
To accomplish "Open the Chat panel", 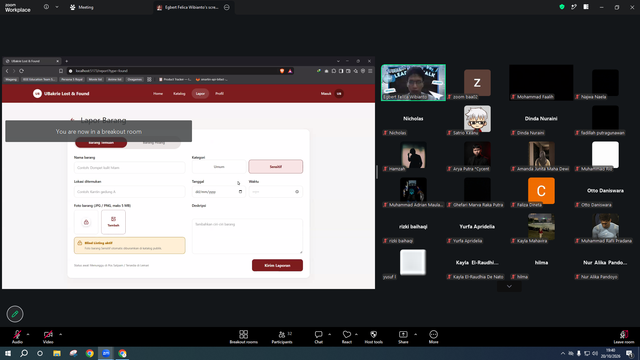I will tap(318, 337).
